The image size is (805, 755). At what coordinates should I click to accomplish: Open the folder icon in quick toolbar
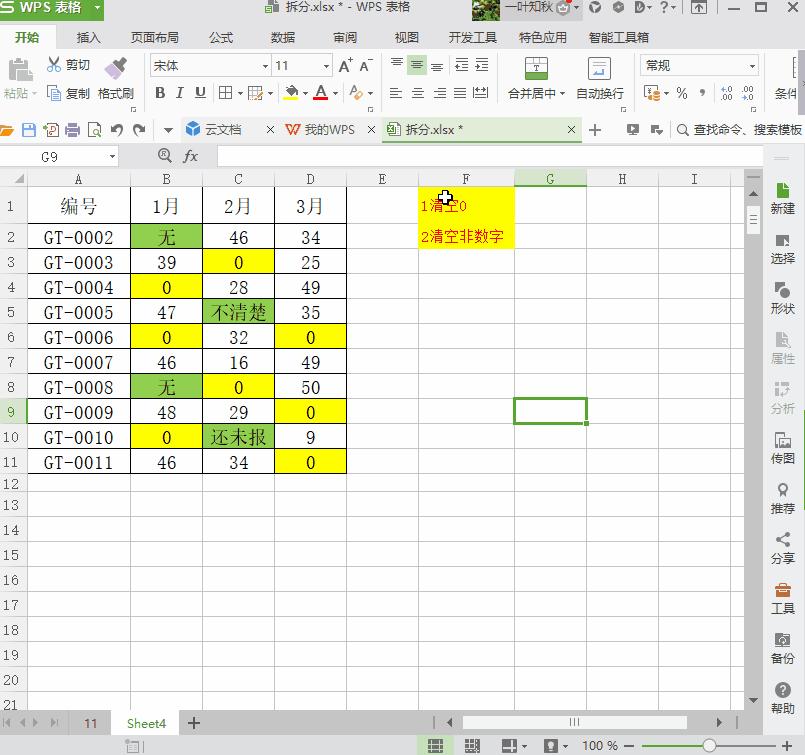[7, 130]
